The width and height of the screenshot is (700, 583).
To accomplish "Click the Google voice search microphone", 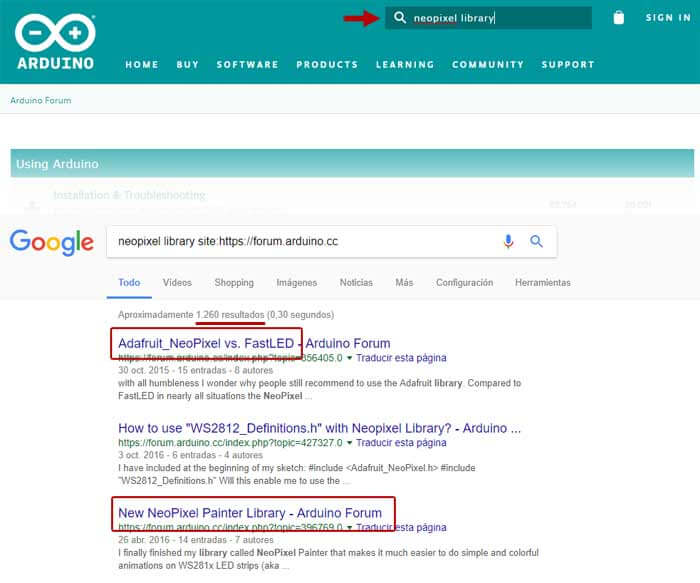I will [x=508, y=241].
